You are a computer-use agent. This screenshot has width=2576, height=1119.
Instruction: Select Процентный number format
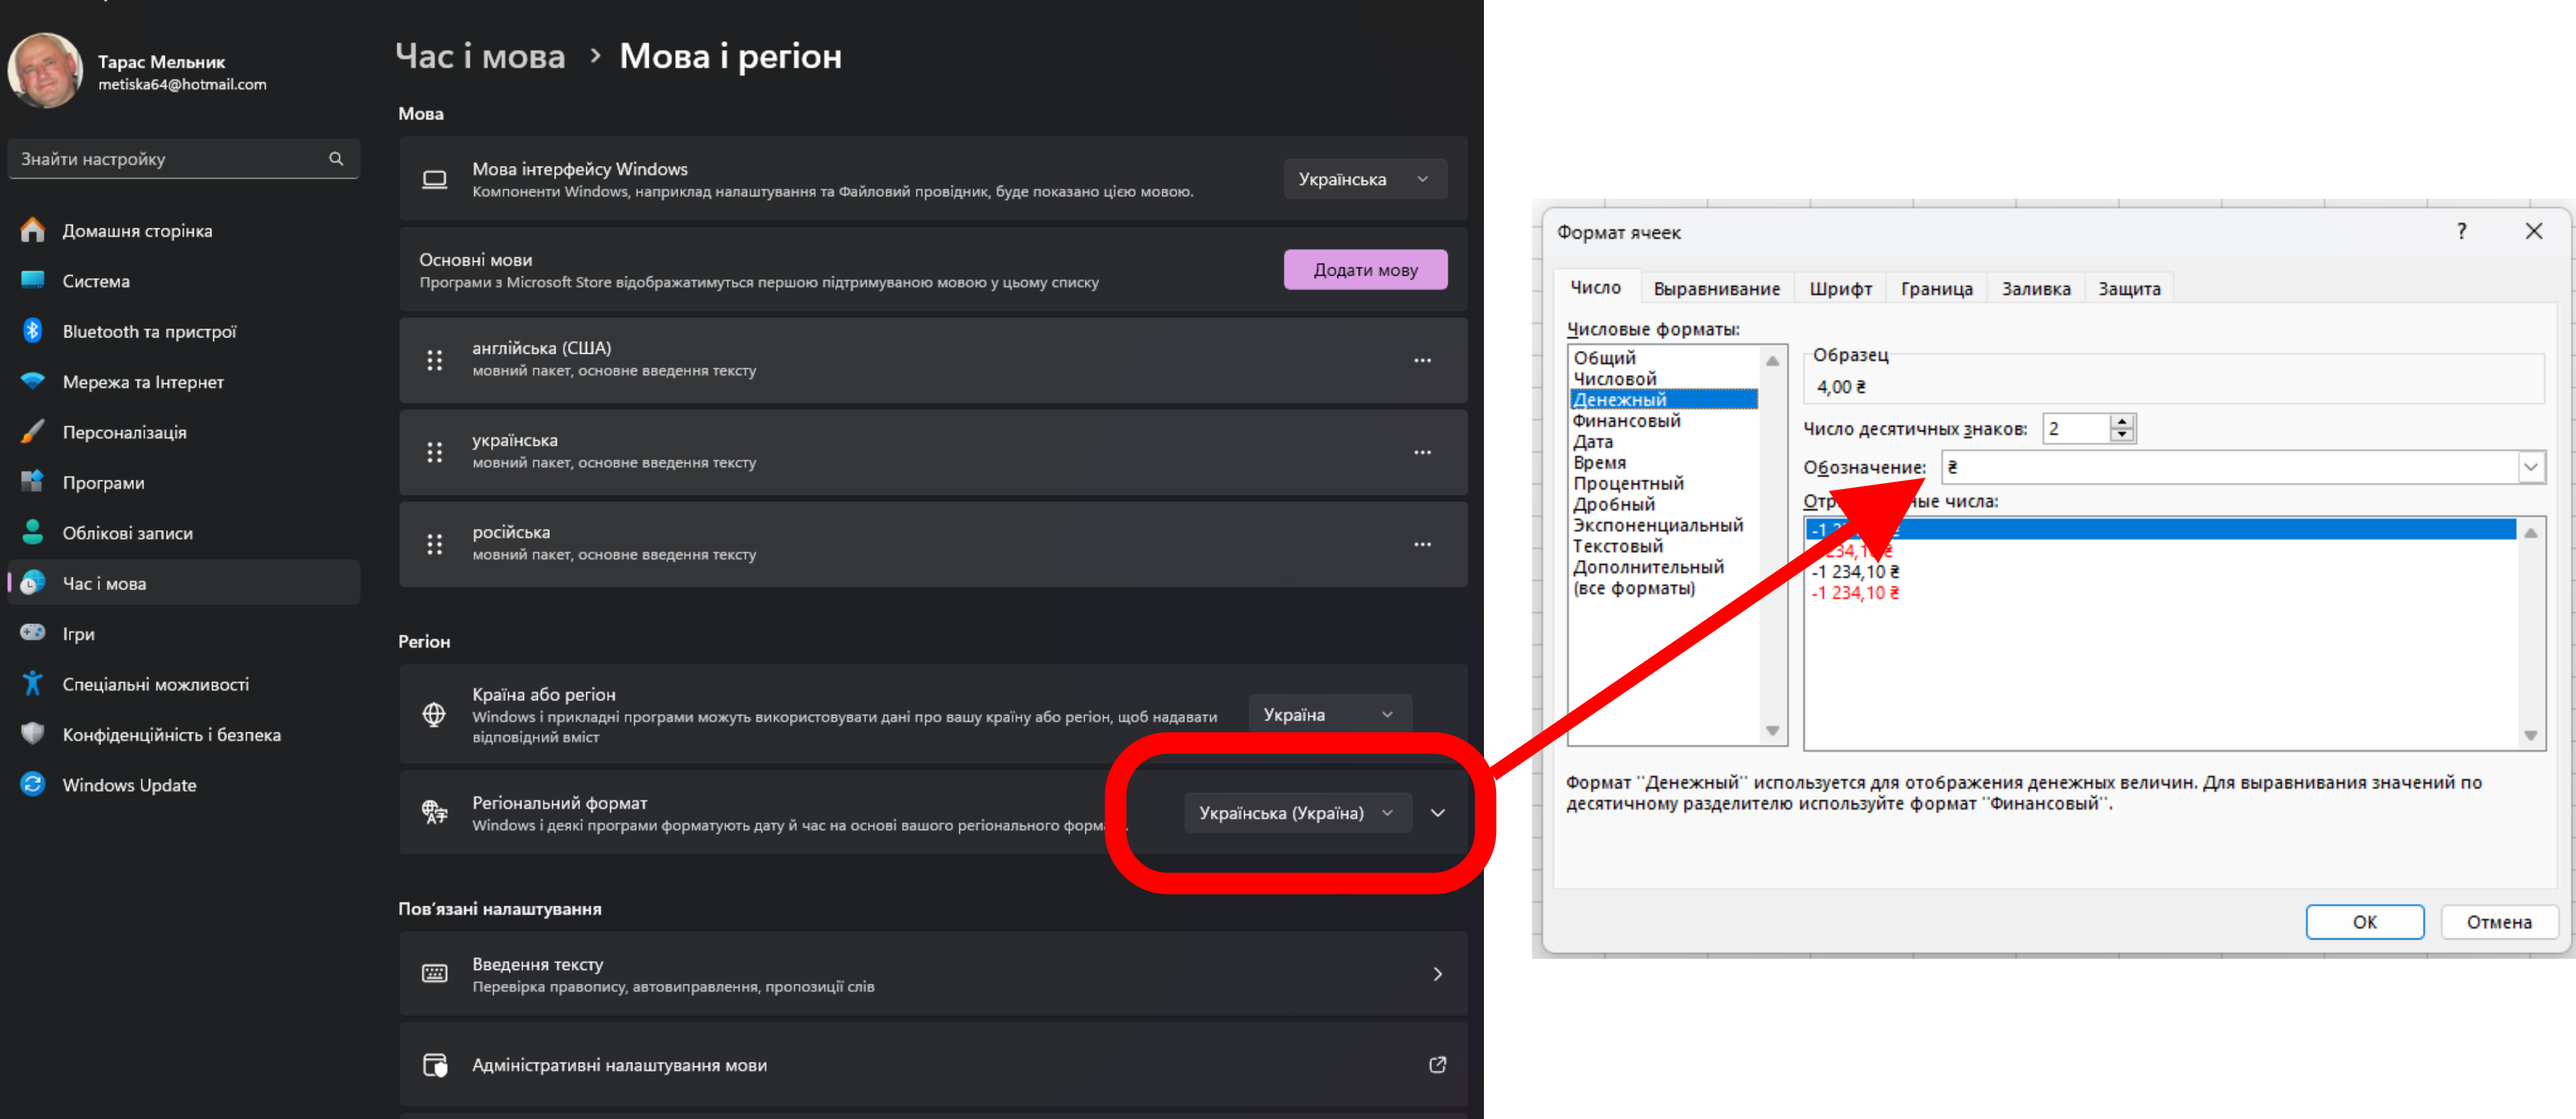click(1628, 484)
